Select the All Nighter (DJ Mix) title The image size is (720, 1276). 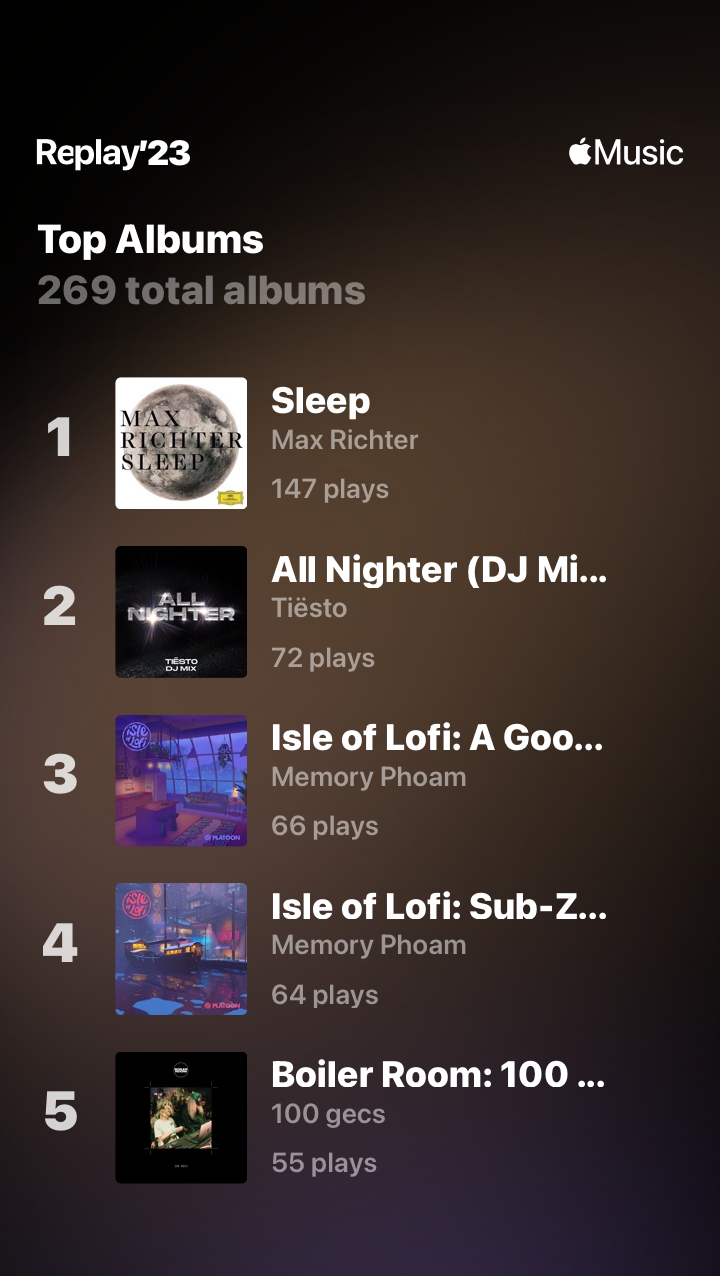(x=439, y=570)
